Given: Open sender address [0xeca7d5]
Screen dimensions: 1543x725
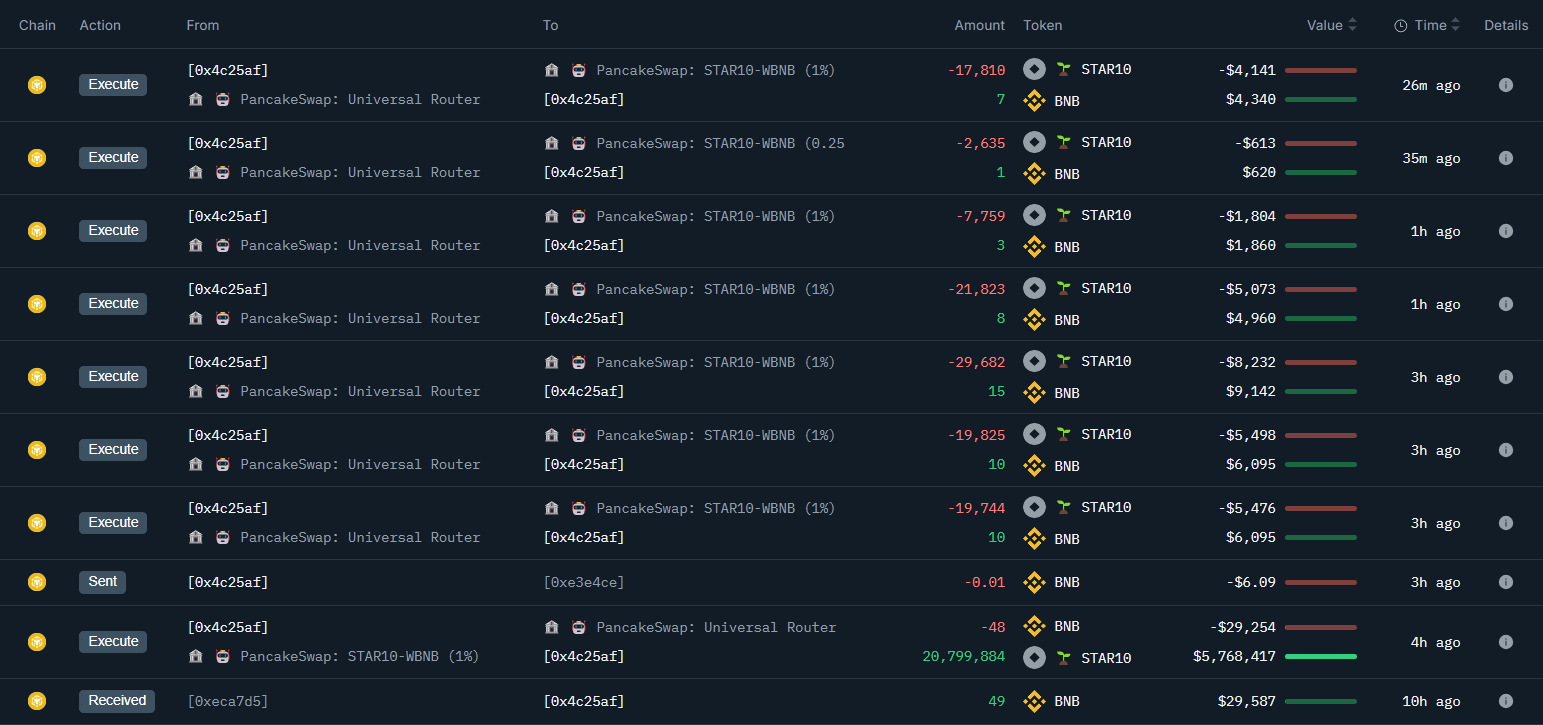Looking at the screenshot, I should (228, 702).
